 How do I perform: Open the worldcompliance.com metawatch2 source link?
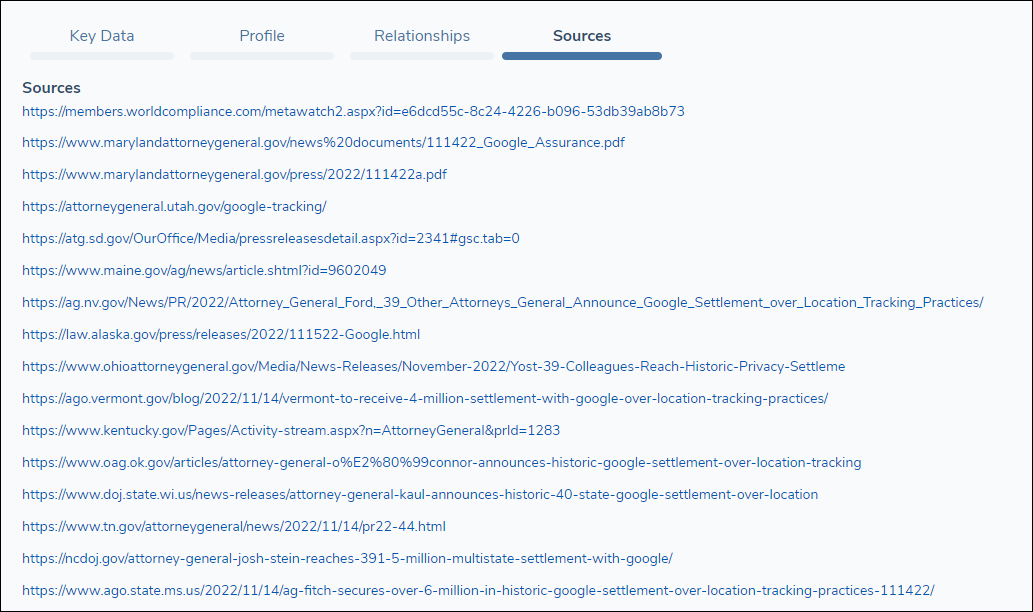point(353,111)
